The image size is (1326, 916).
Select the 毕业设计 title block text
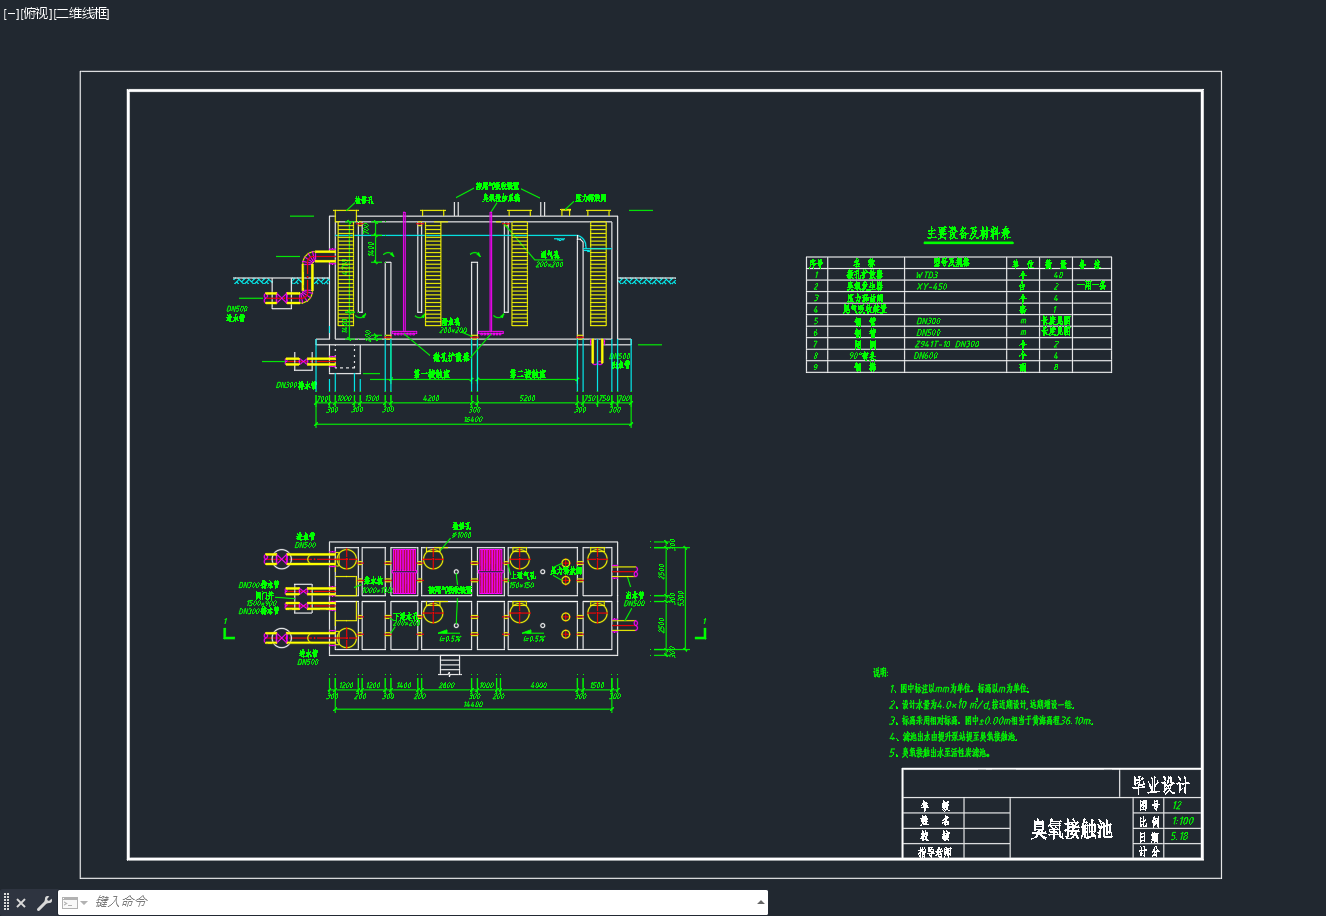(1161, 785)
